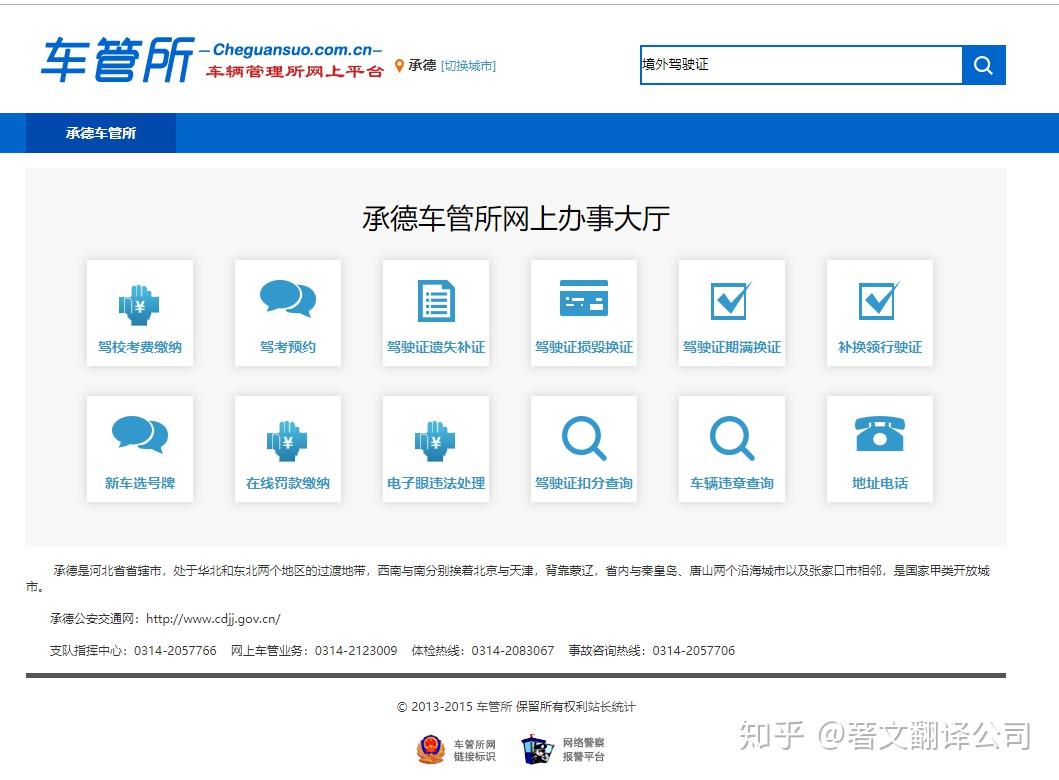Click the 驾驶证损毁换证 icon
Screen dimensions: 1059x780
tap(583, 312)
